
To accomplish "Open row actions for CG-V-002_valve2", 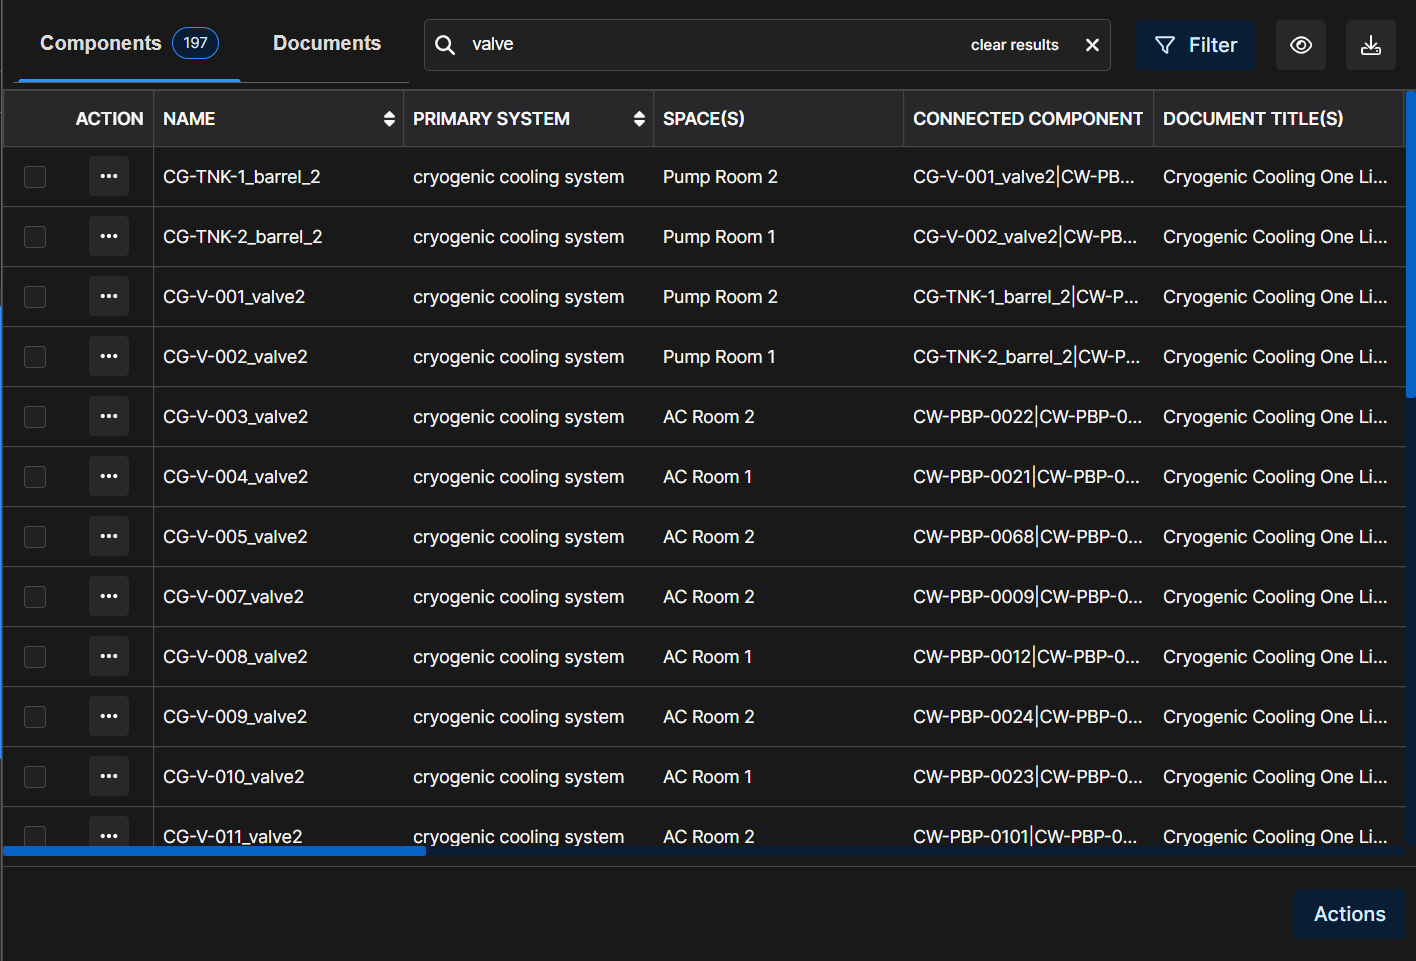I will coord(109,357).
